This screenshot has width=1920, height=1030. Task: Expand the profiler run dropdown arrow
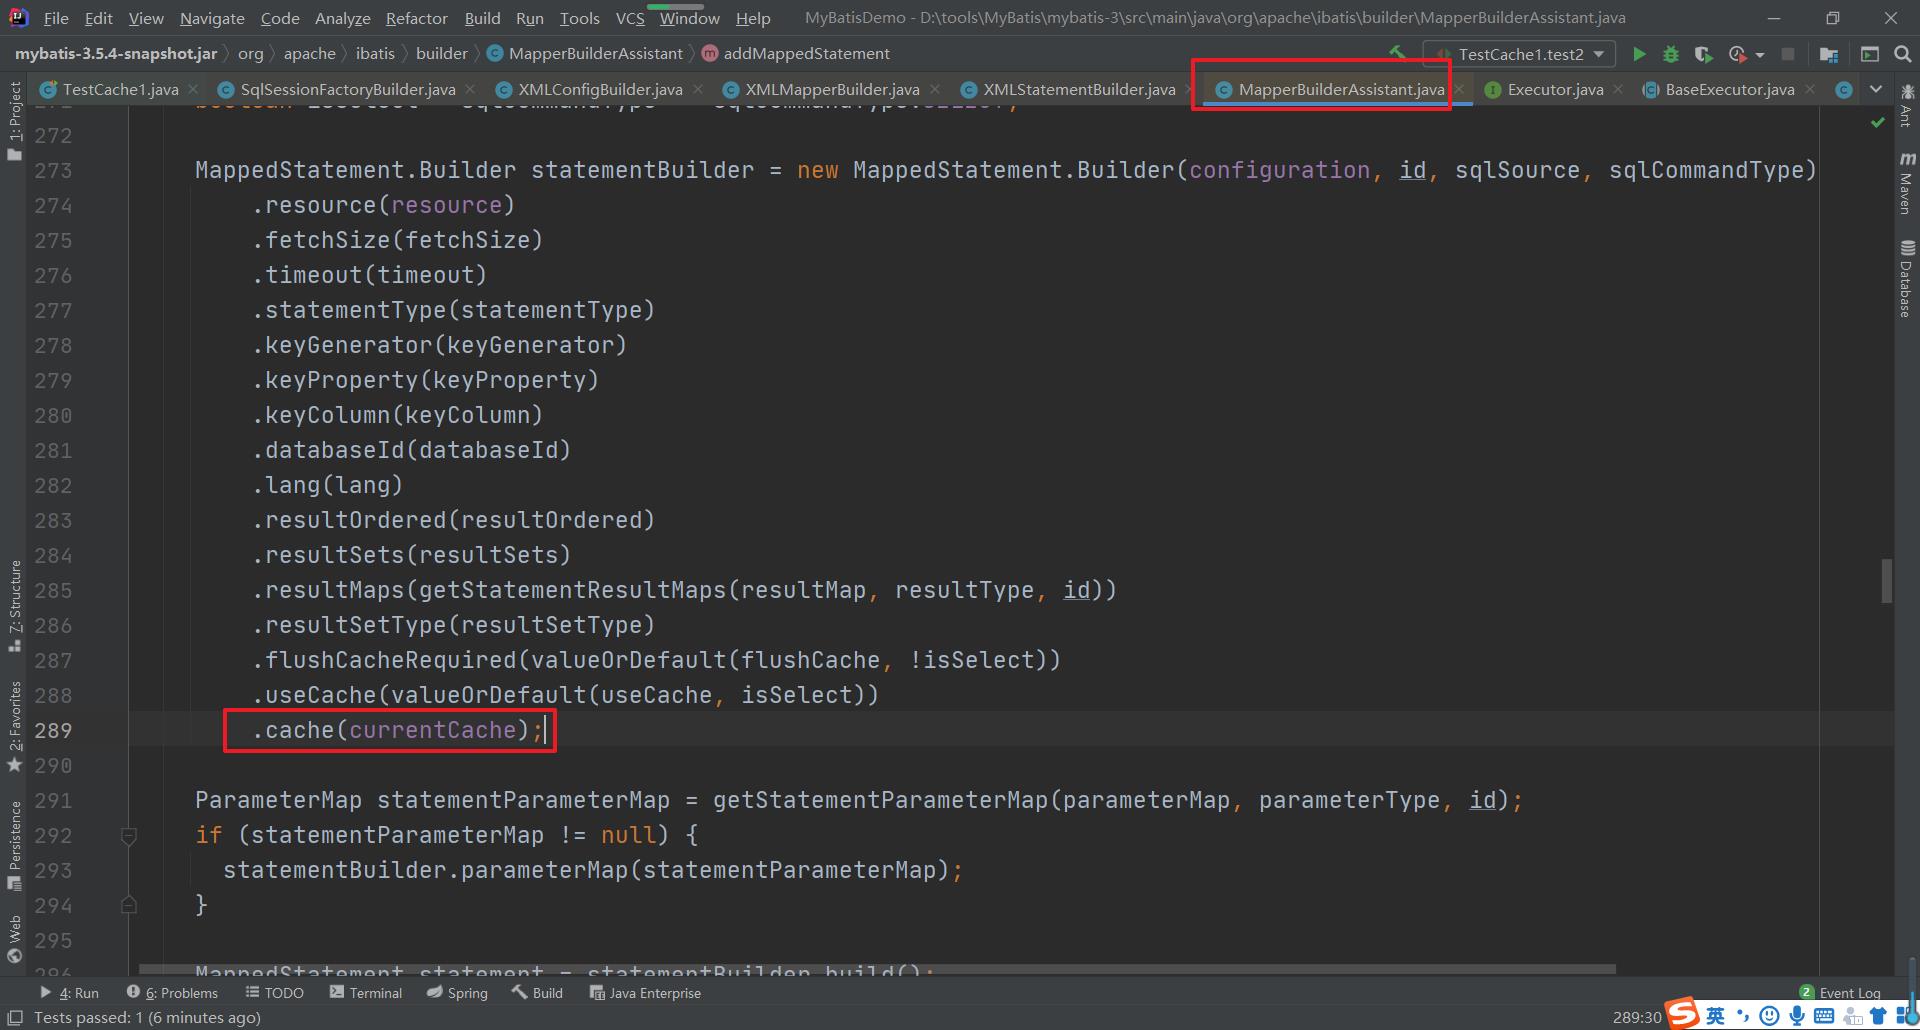(x=1759, y=54)
